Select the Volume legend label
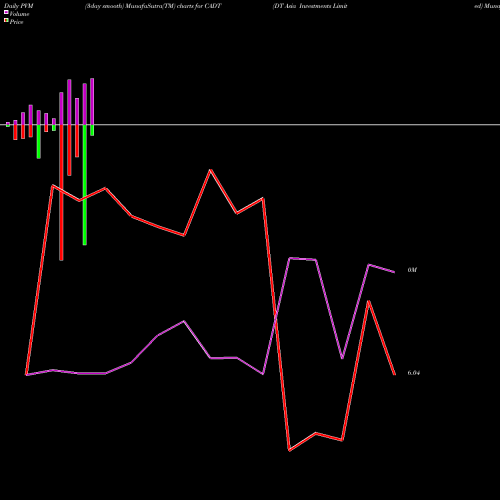The height and width of the screenshot is (500, 500). [x=19, y=14]
